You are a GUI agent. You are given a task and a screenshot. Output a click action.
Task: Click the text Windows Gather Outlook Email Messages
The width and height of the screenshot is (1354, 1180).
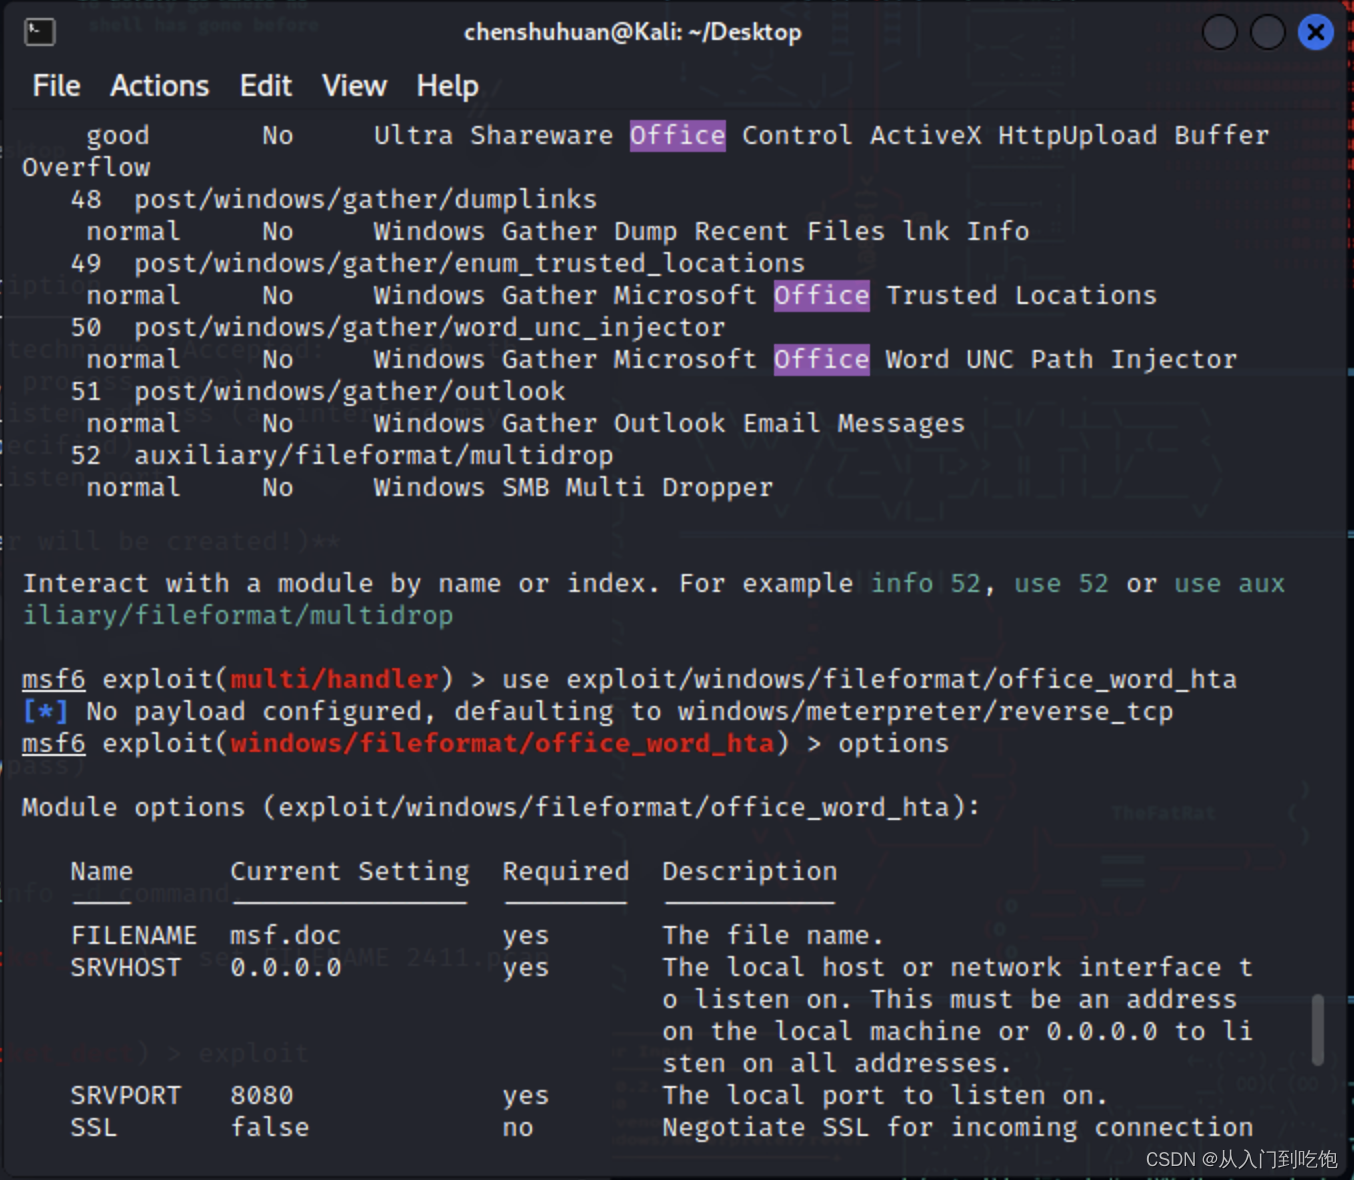coord(669,423)
